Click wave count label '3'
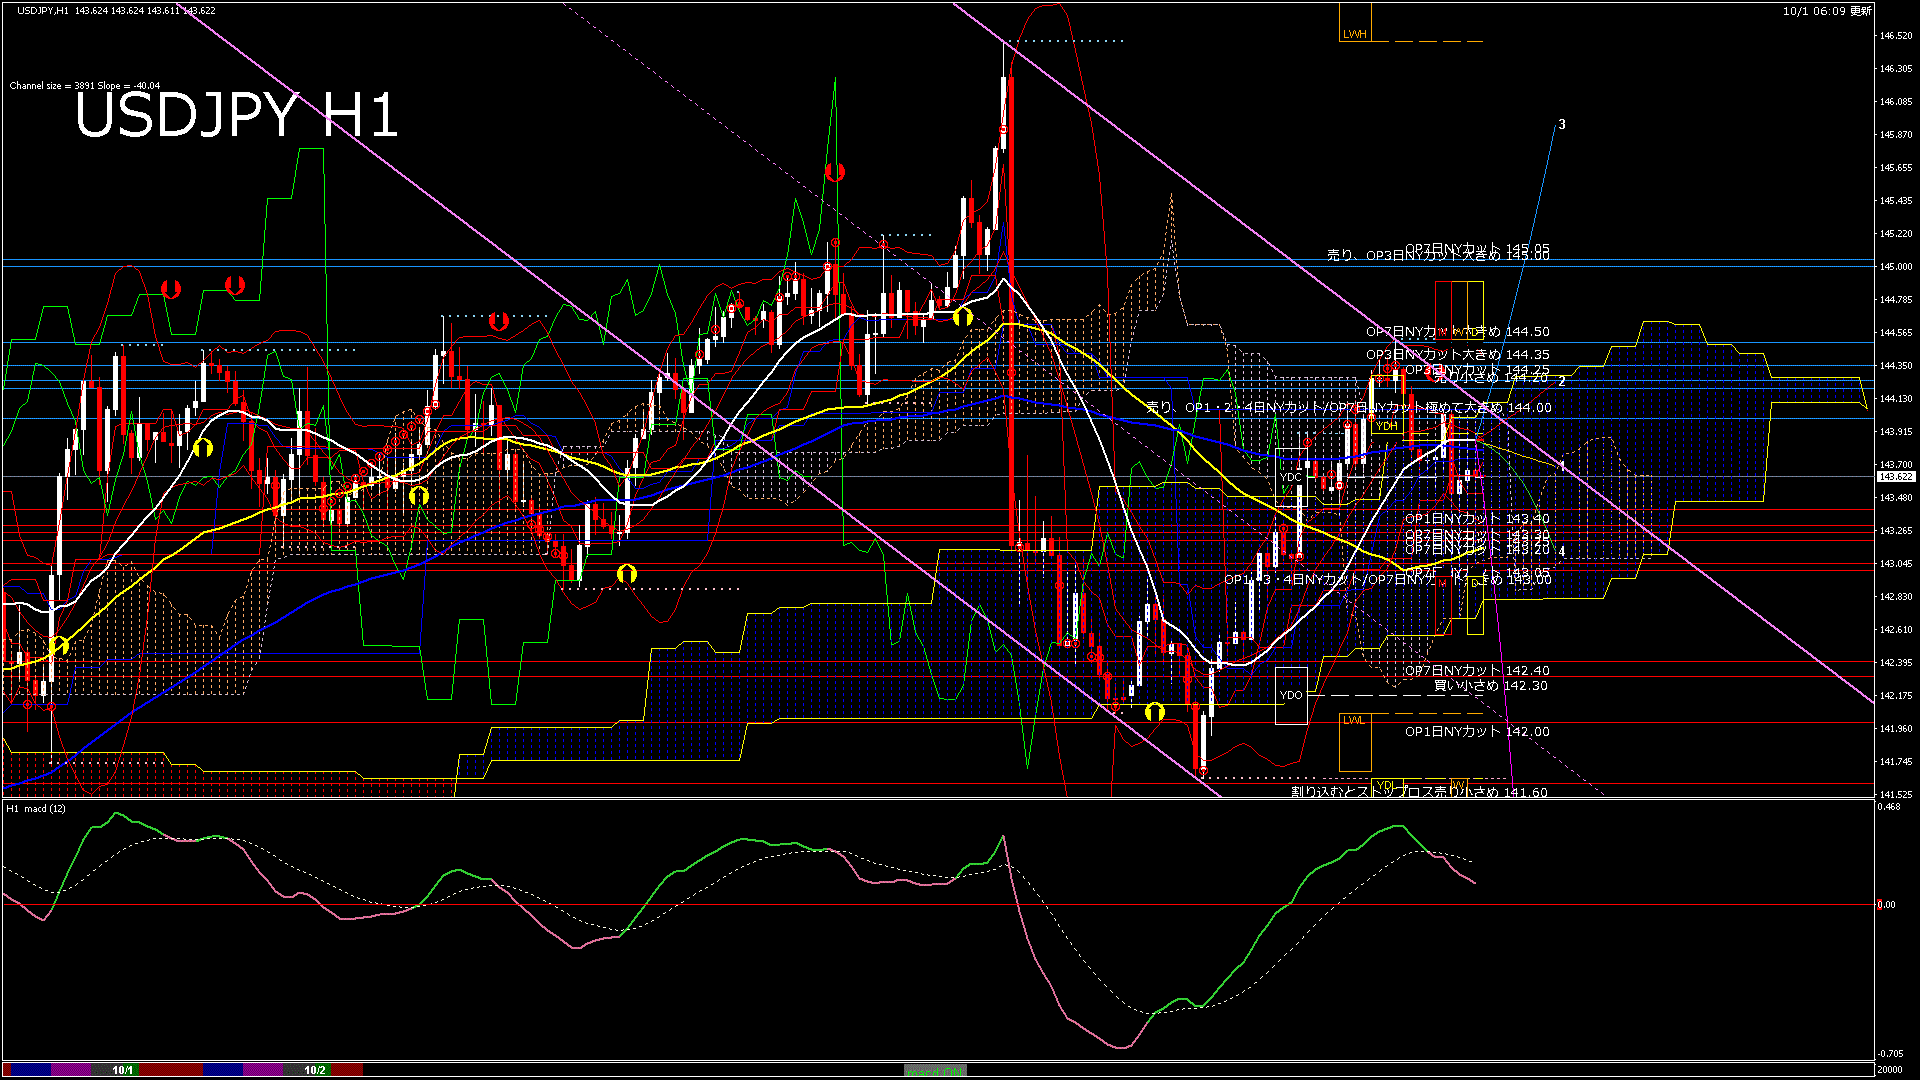 [1562, 125]
